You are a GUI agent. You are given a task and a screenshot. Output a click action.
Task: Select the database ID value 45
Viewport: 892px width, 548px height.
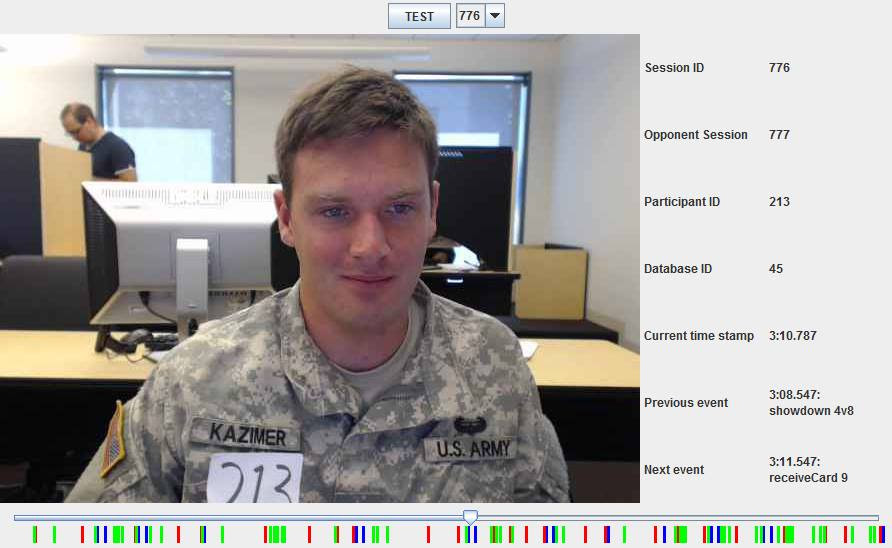tap(775, 269)
